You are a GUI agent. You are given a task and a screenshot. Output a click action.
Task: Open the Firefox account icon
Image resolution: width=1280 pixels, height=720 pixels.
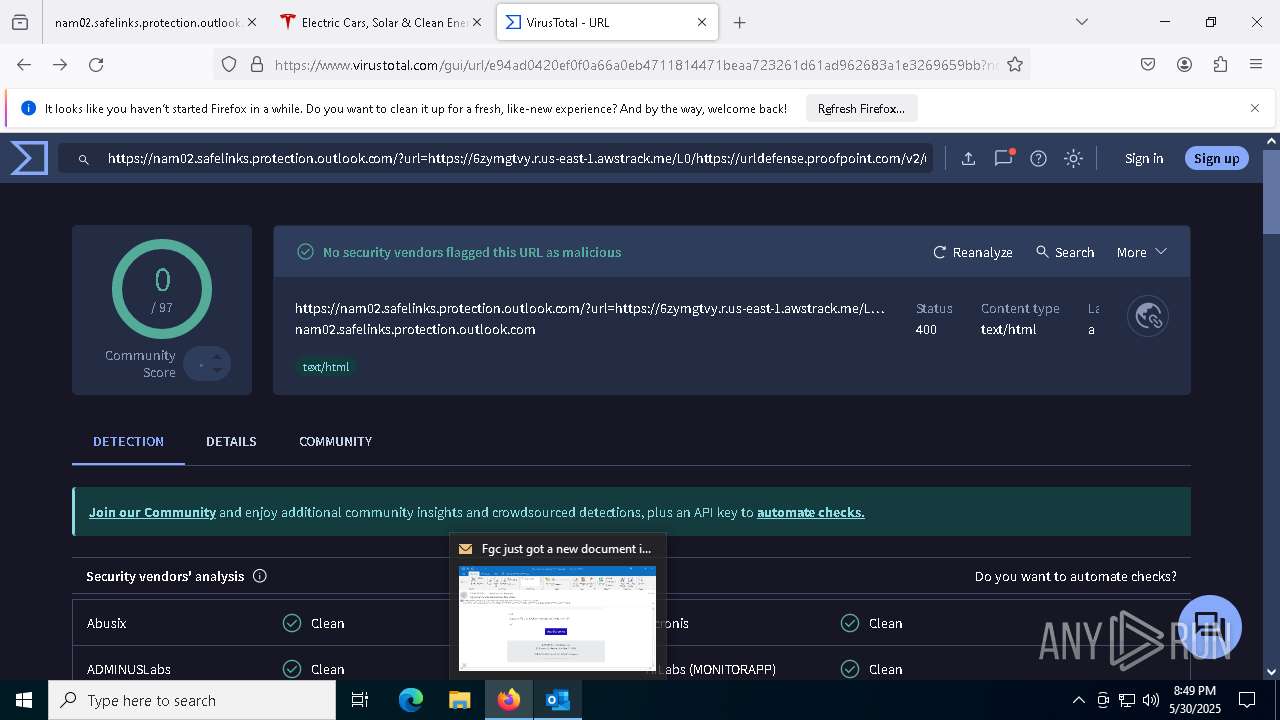pos(1184,64)
